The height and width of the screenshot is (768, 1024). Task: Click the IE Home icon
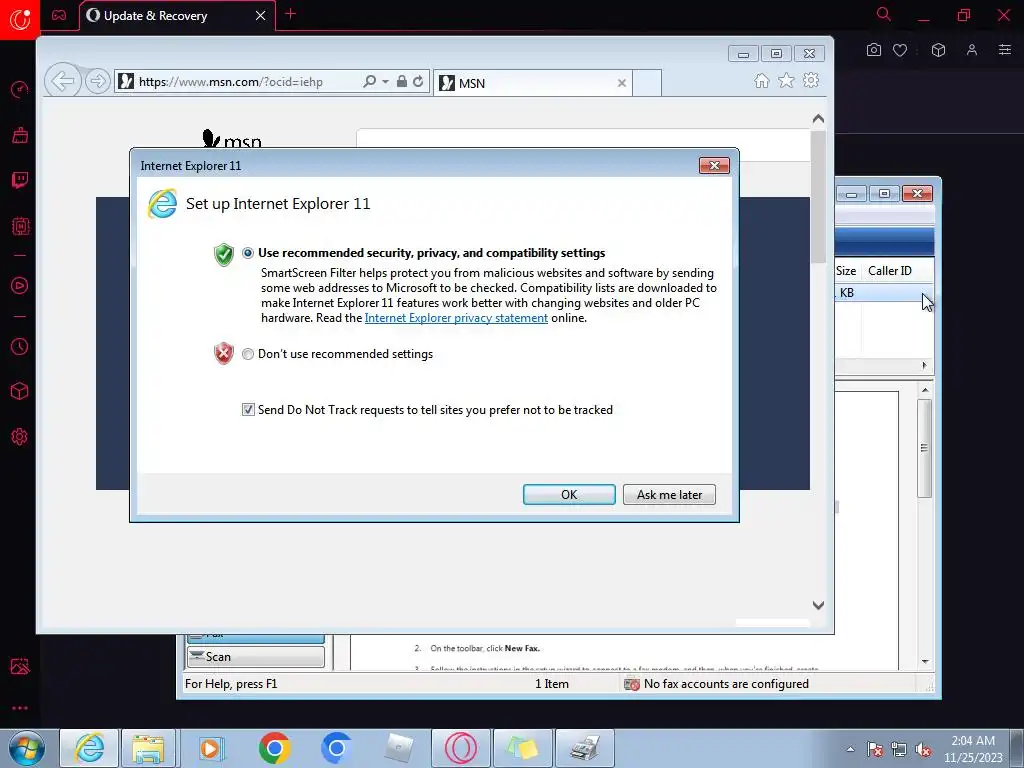761,80
